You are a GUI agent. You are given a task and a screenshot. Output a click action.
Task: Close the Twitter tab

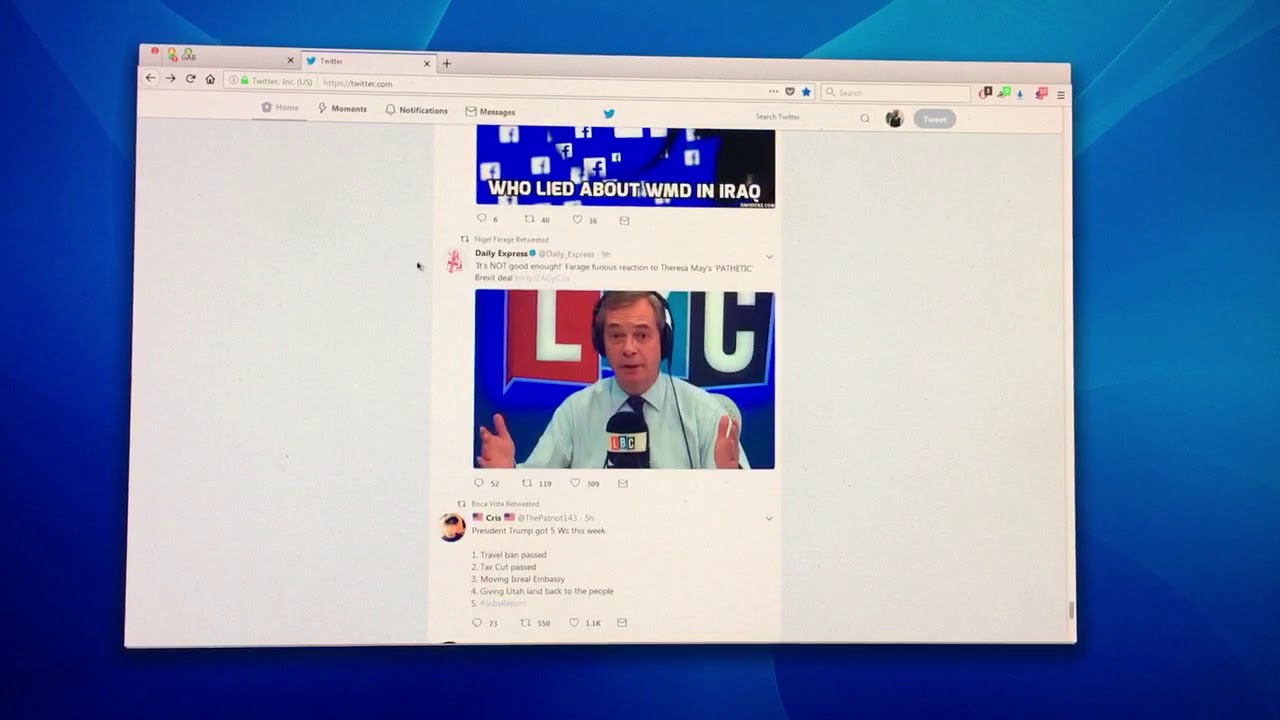[427, 63]
